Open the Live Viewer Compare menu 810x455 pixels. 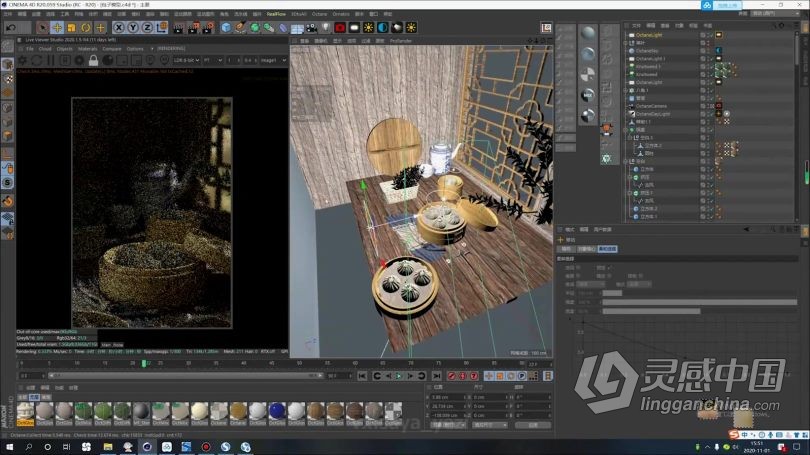tap(112, 49)
